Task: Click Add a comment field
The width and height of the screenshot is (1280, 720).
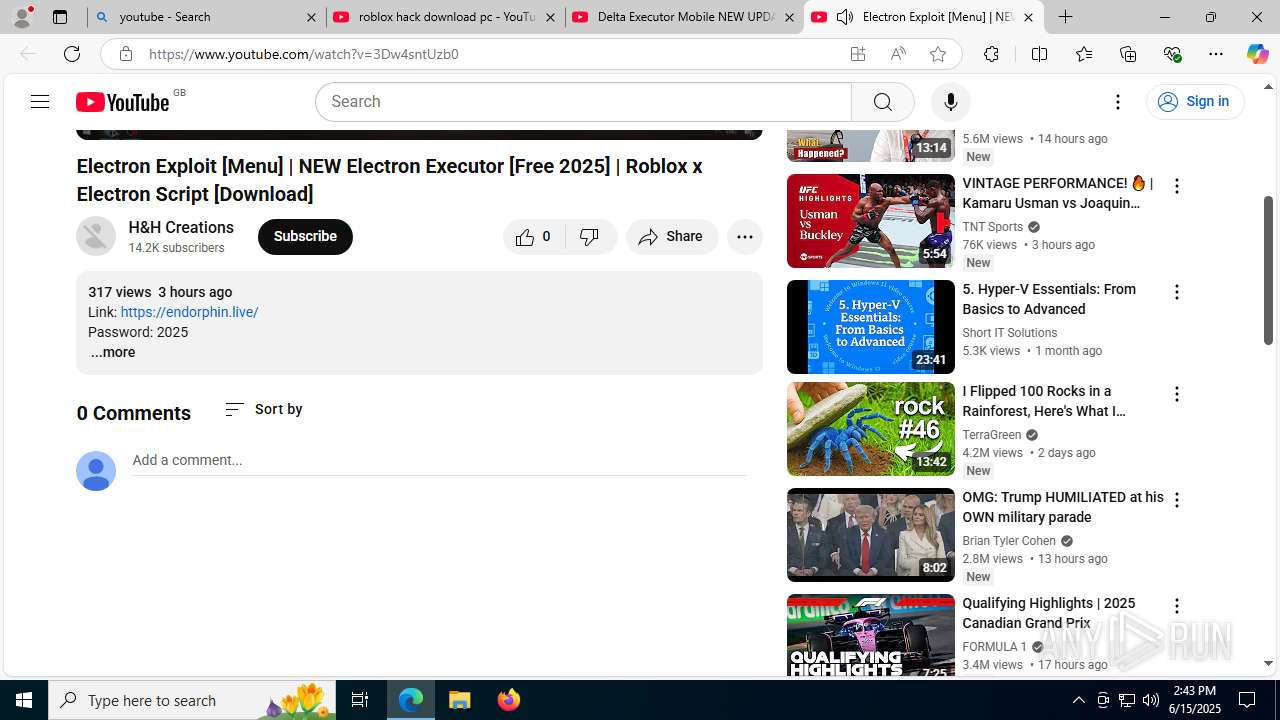Action: [439, 460]
